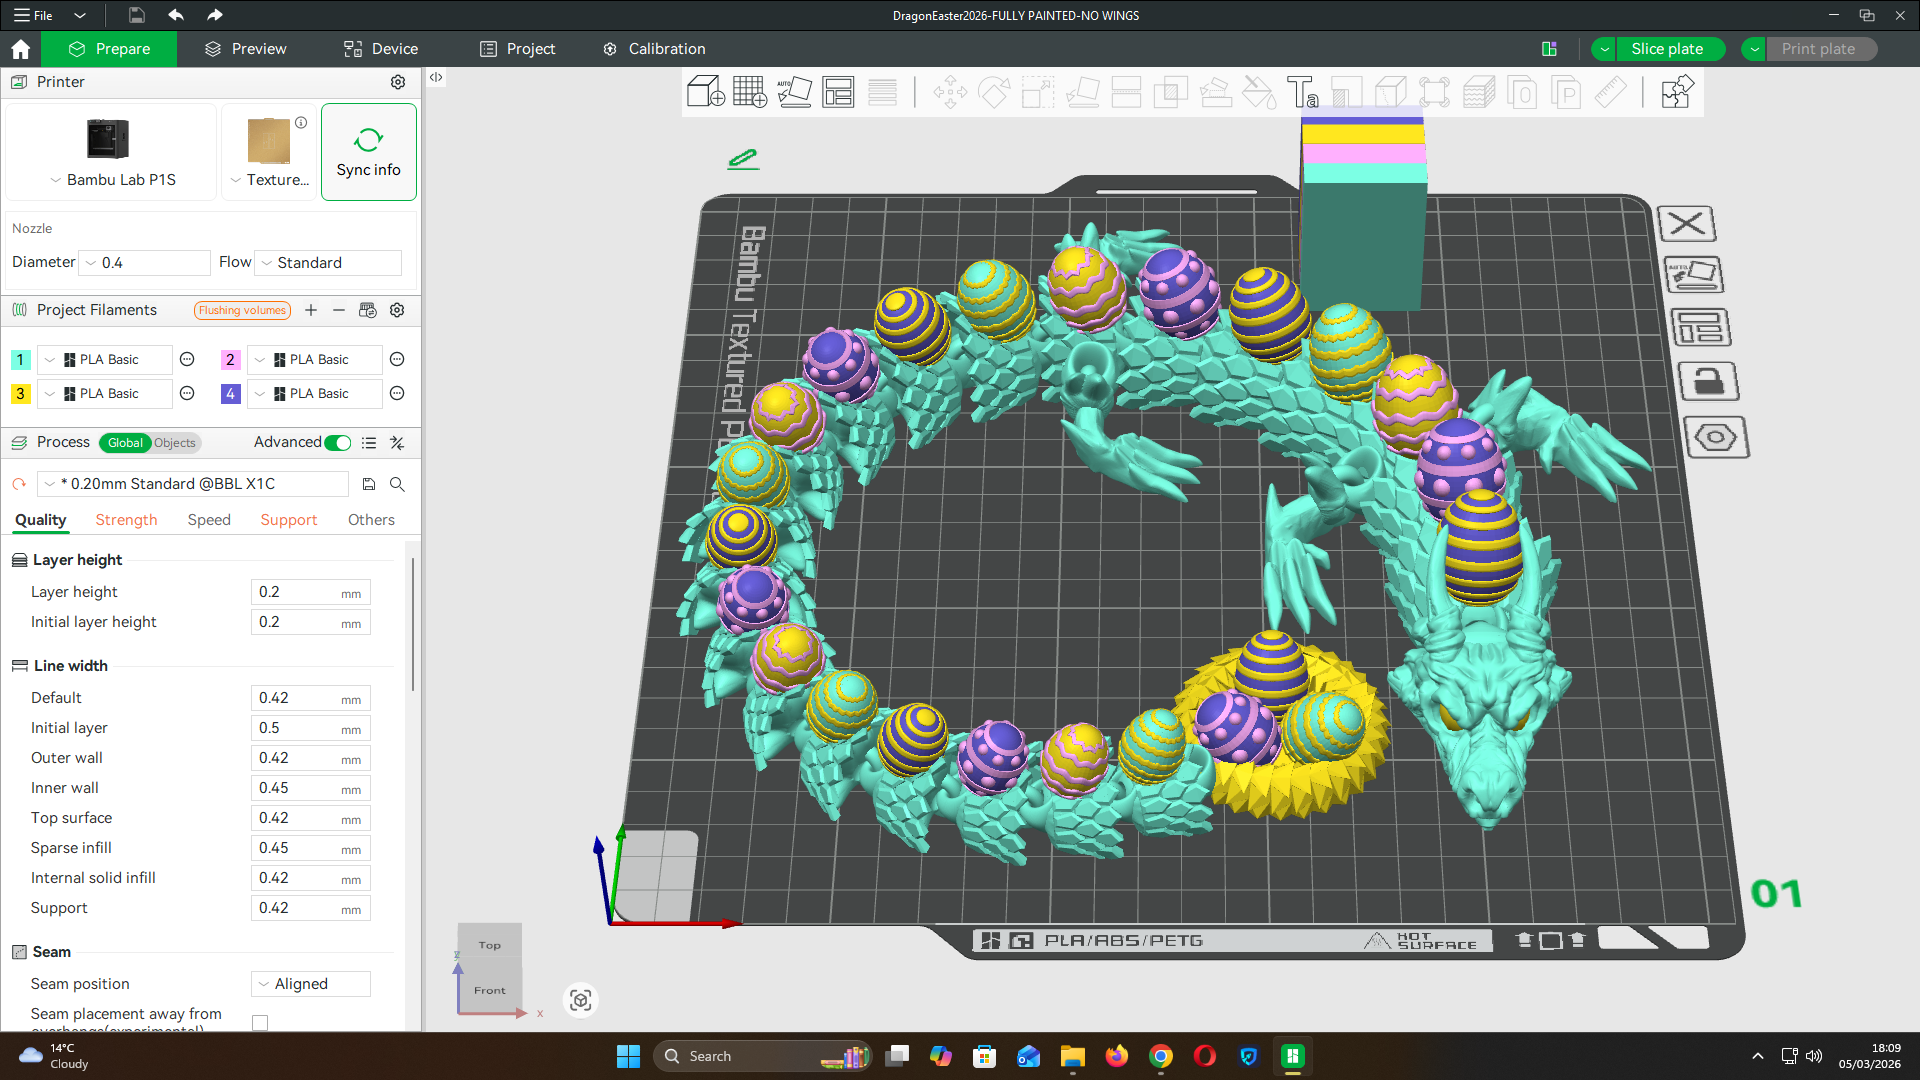Open the Speed settings tab

tap(209, 520)
